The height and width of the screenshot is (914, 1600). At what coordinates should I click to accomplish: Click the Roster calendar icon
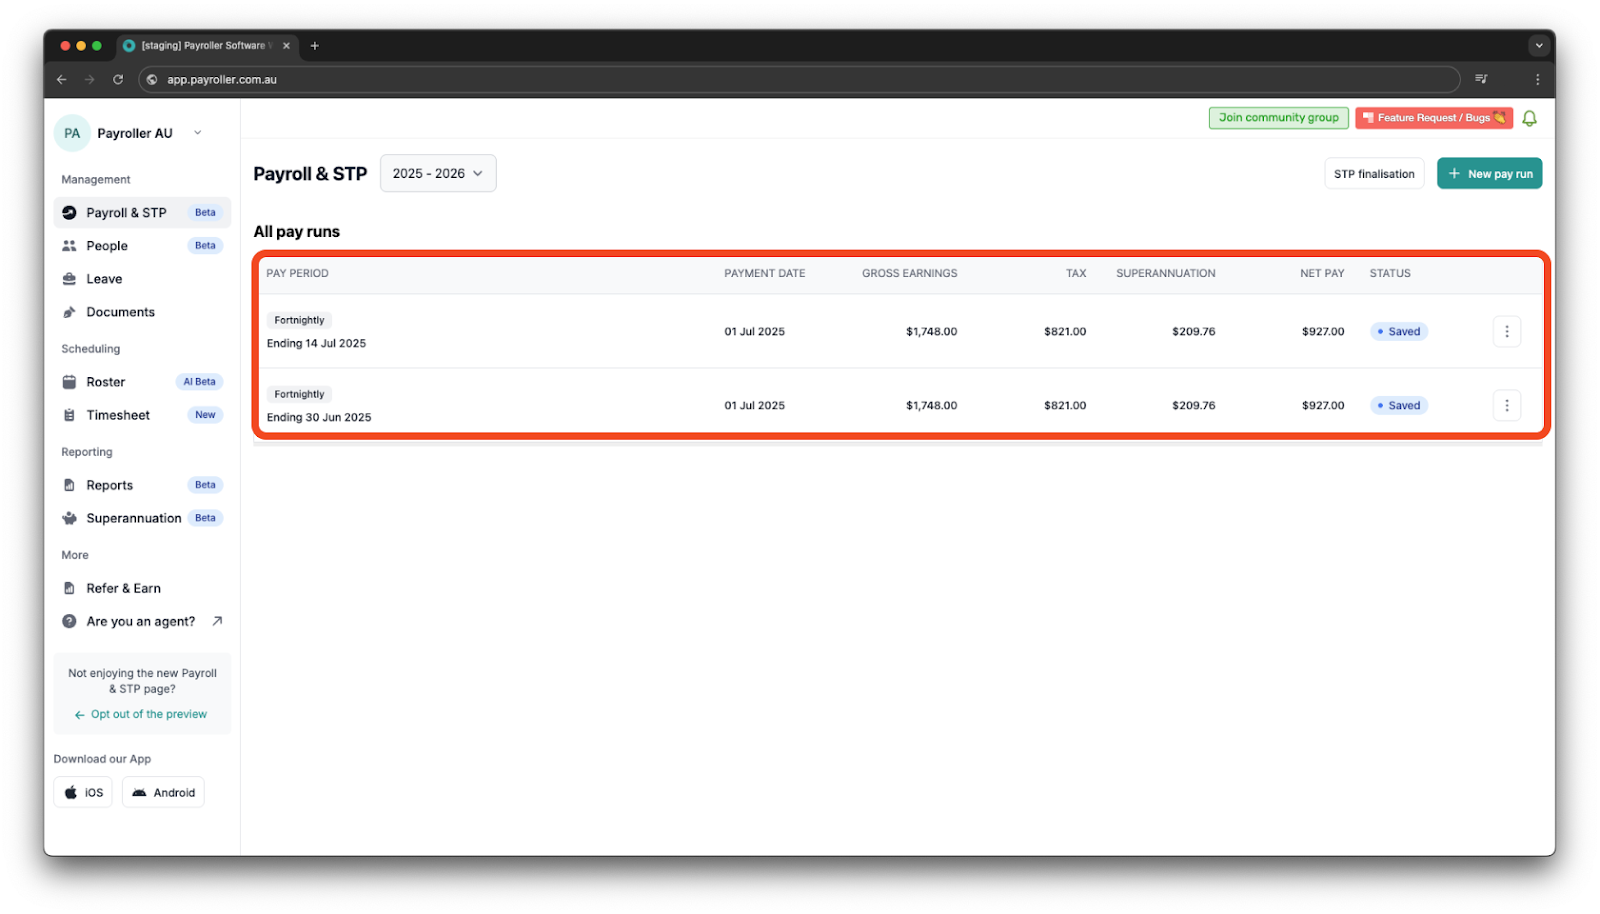tap(69, 382)
